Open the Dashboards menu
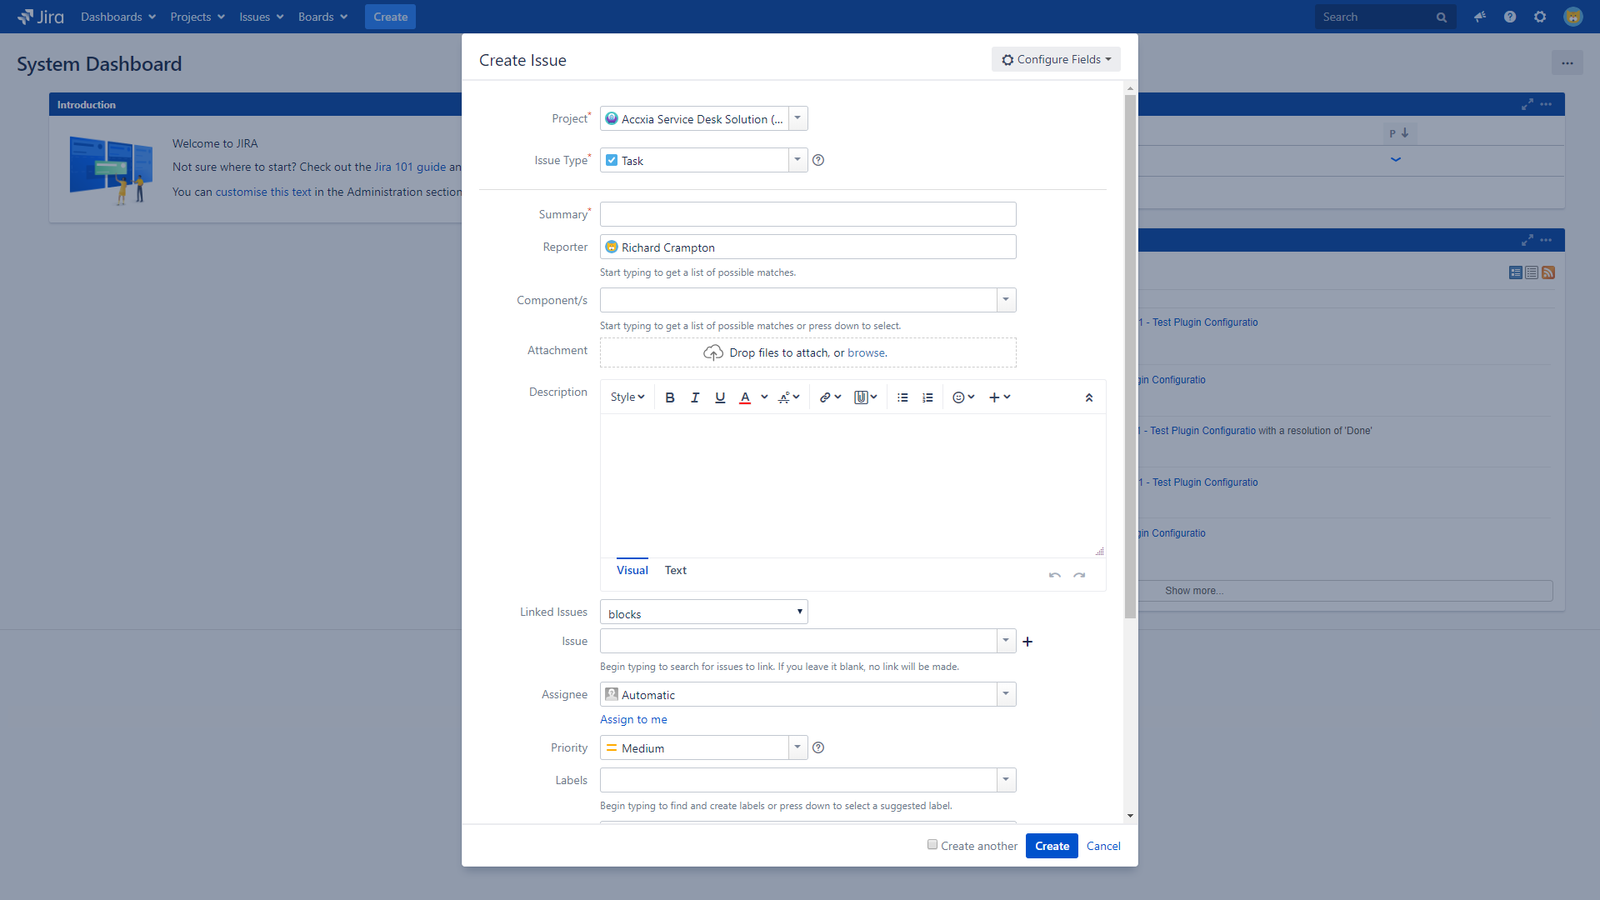 (x=118, y=17)
